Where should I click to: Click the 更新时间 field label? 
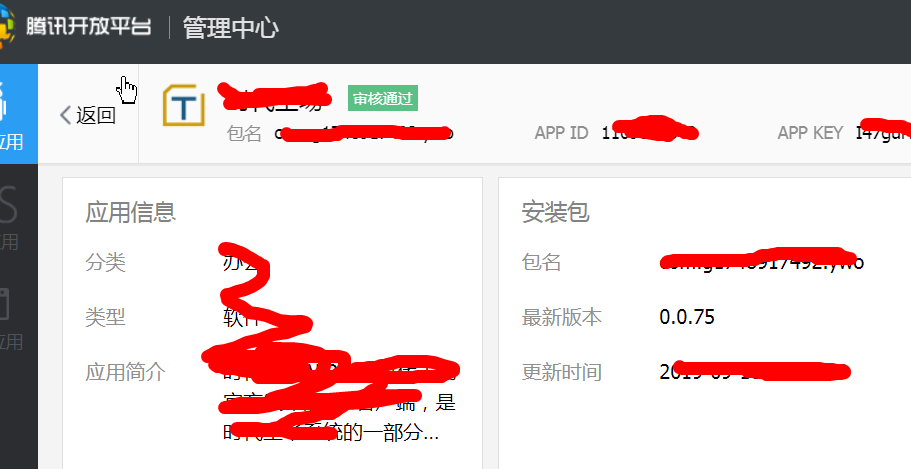click(x=561, y=372)
